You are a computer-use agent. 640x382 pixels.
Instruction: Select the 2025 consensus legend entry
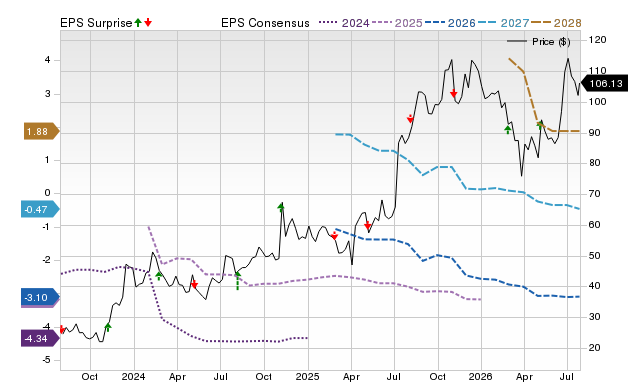(x=397, y=23)
